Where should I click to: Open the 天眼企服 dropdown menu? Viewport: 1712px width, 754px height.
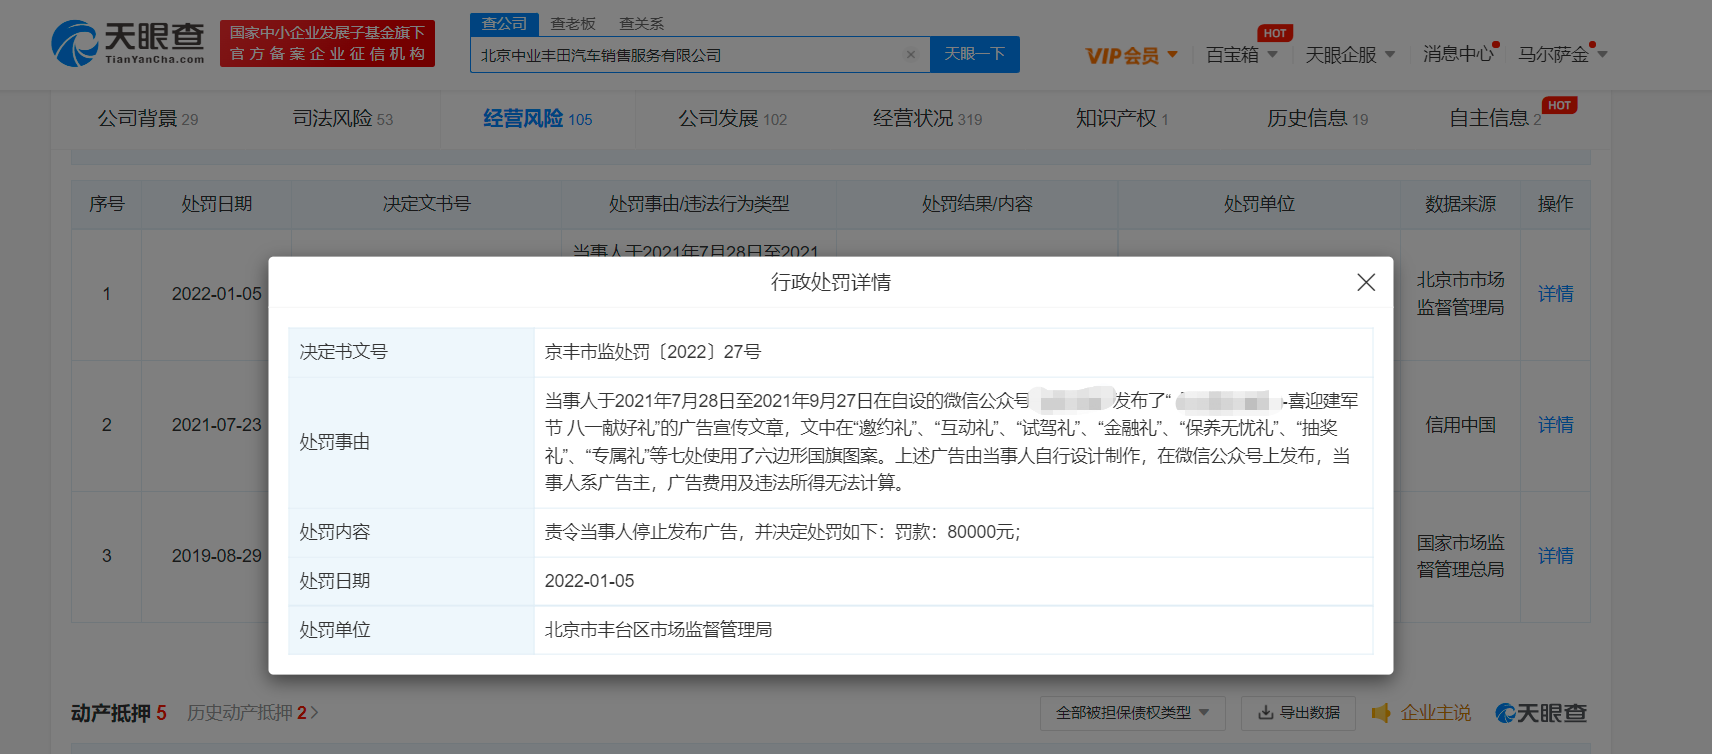click(x=1350, y=55)
